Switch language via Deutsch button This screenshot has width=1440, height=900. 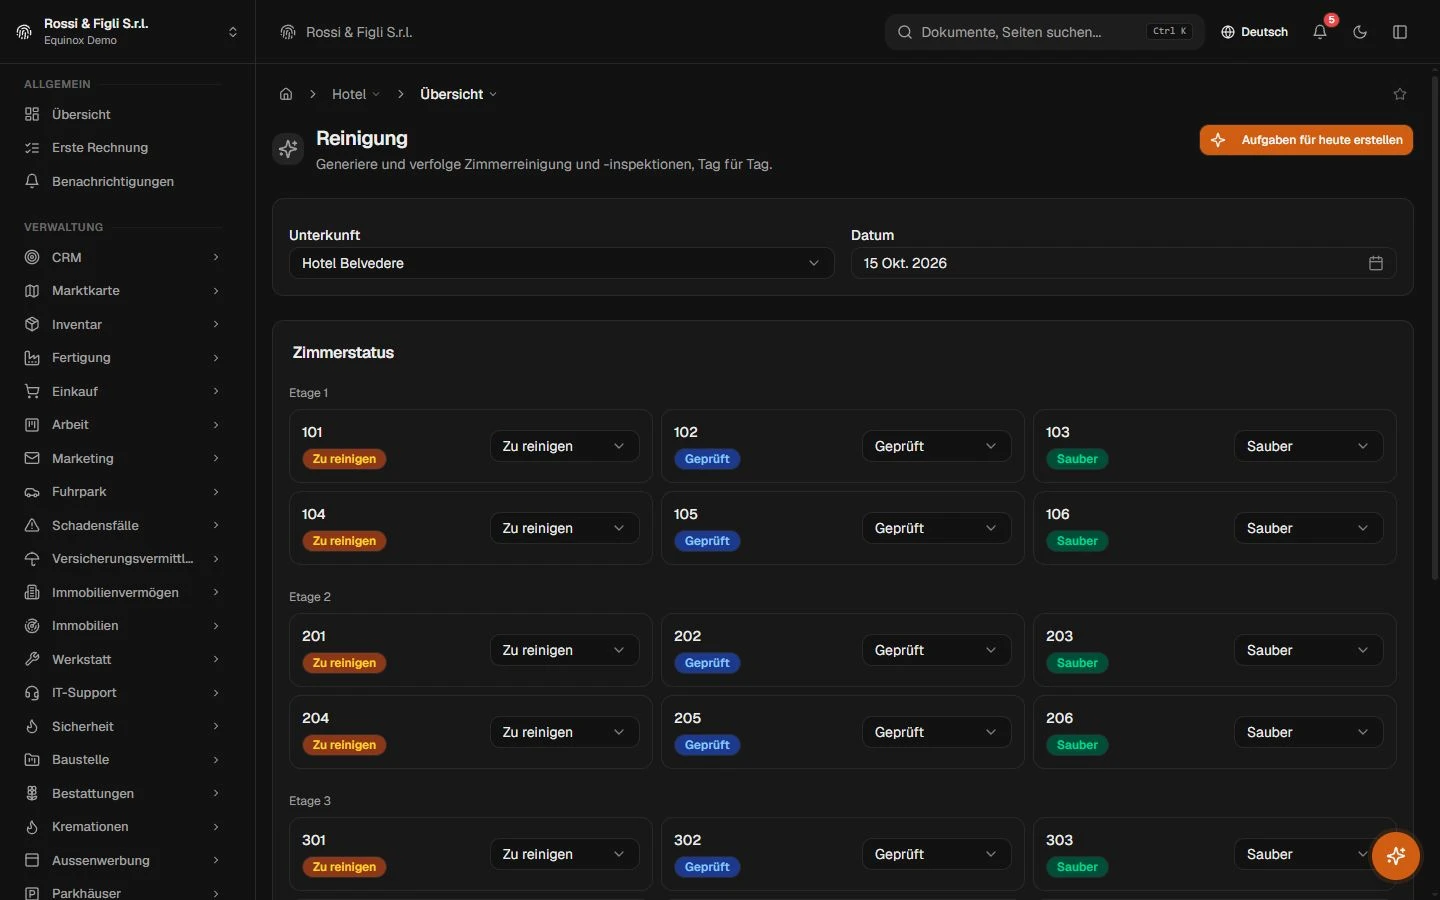click(1254, 32)
